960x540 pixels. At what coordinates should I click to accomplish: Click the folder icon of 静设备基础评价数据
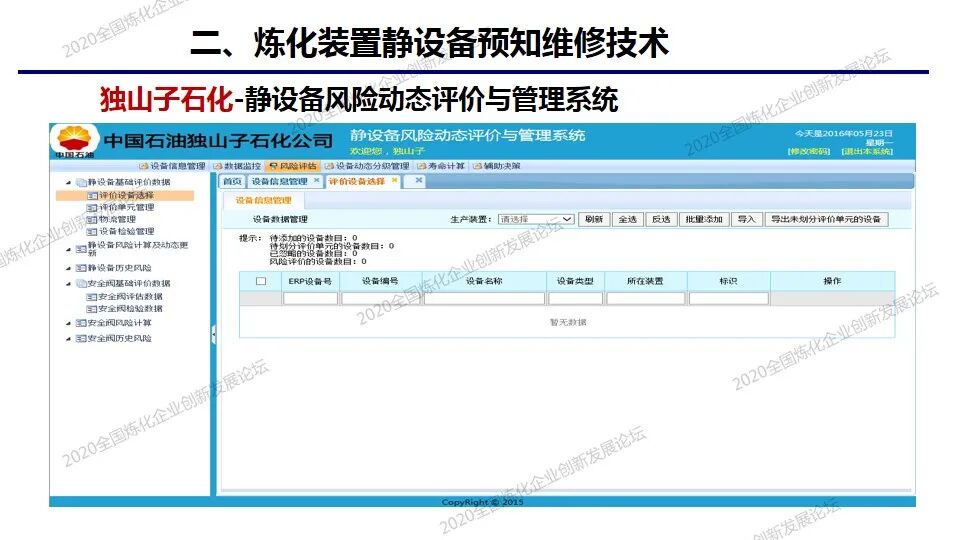pos(81,182)
